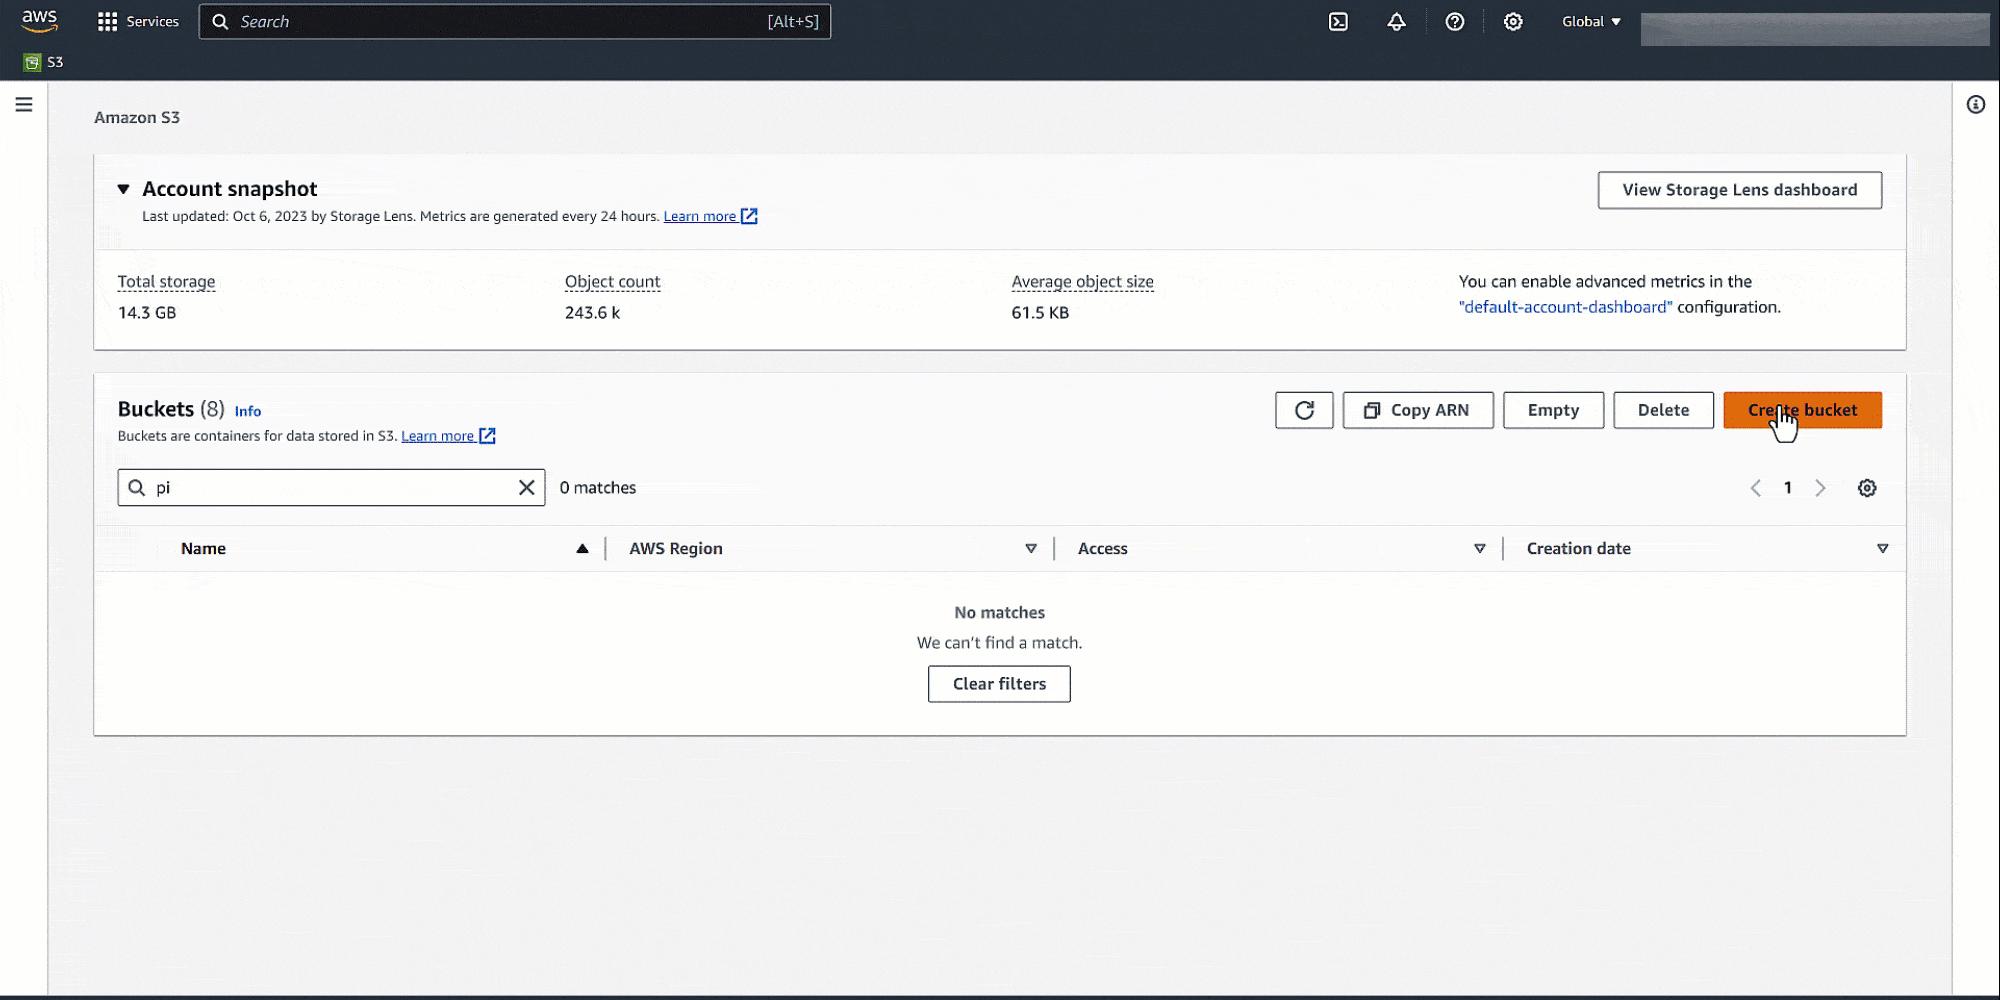Image resolution: width=2000 pixels, height=1000 pixels.
Task: Open the info panel icon at right edge
Action: pyautogui.click(x=1976, y=104)
